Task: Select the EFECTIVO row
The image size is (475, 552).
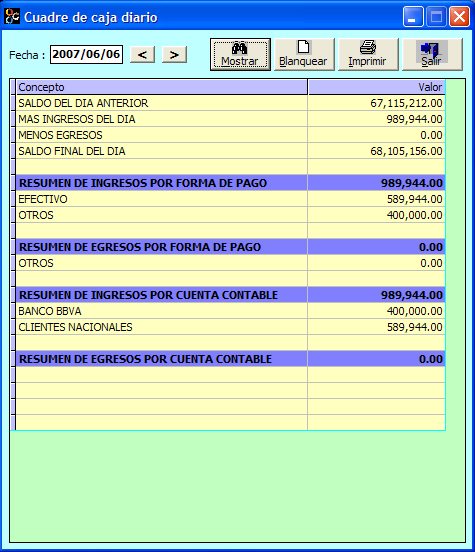Action: [231, 199]
